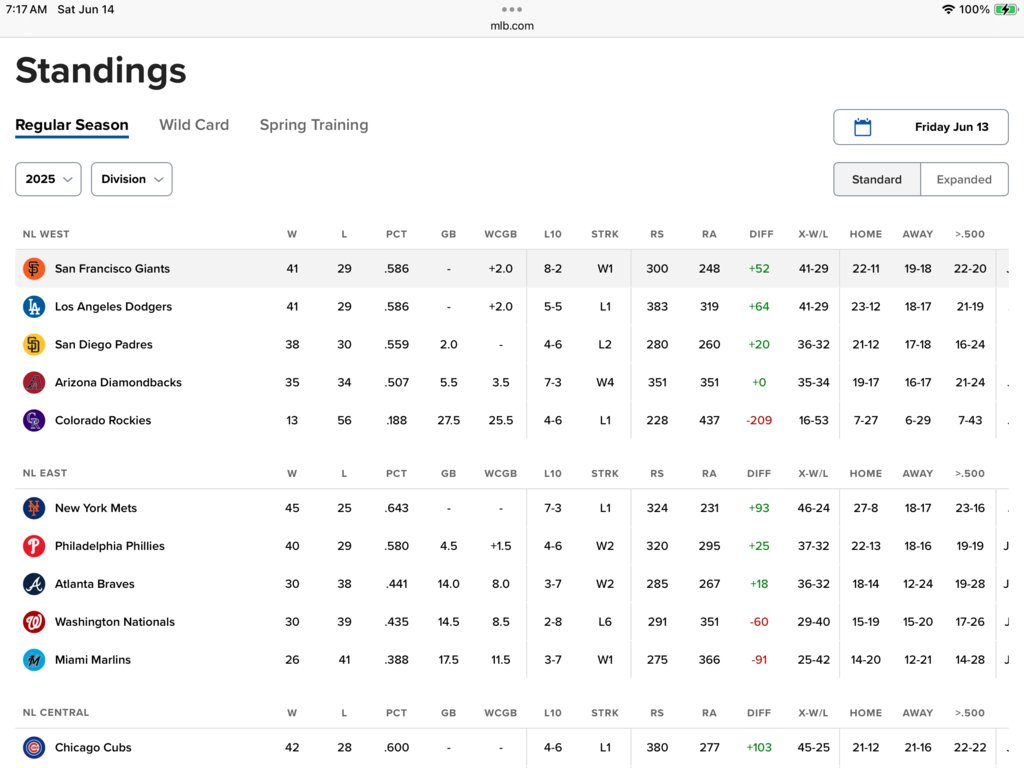Click the Los Angeles Dodgers logo

click(x=34, y=306)
